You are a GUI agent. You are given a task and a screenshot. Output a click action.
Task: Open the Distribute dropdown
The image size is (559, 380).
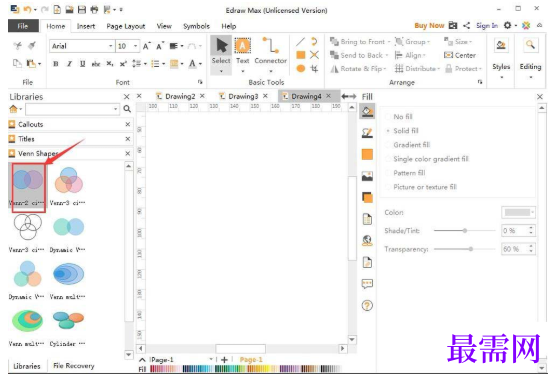coord(417,68)
